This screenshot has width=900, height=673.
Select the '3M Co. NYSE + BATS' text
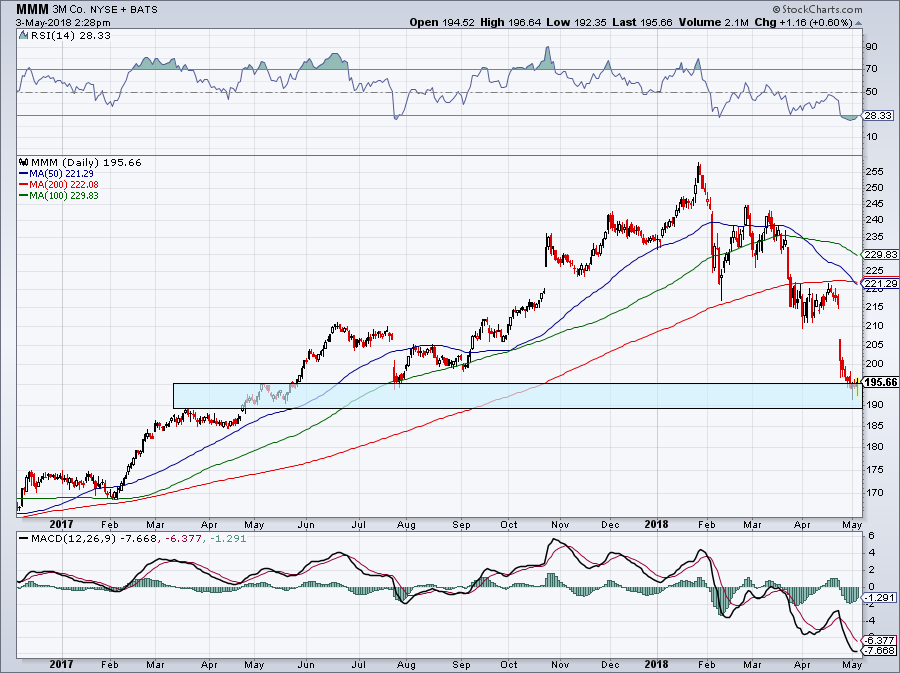click(x=106, y=10)
